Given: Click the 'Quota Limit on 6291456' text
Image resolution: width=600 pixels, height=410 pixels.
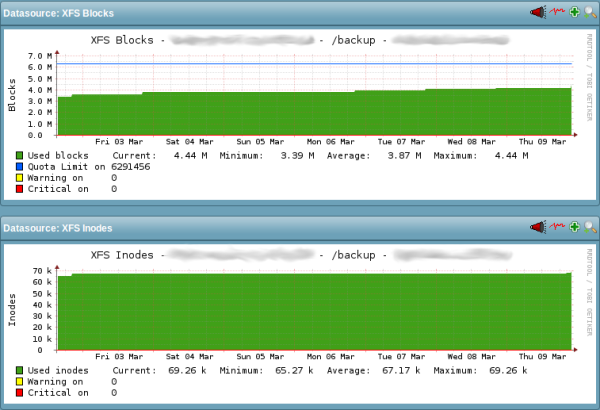Looking at the screenshot, I should (x=89, y=167).
